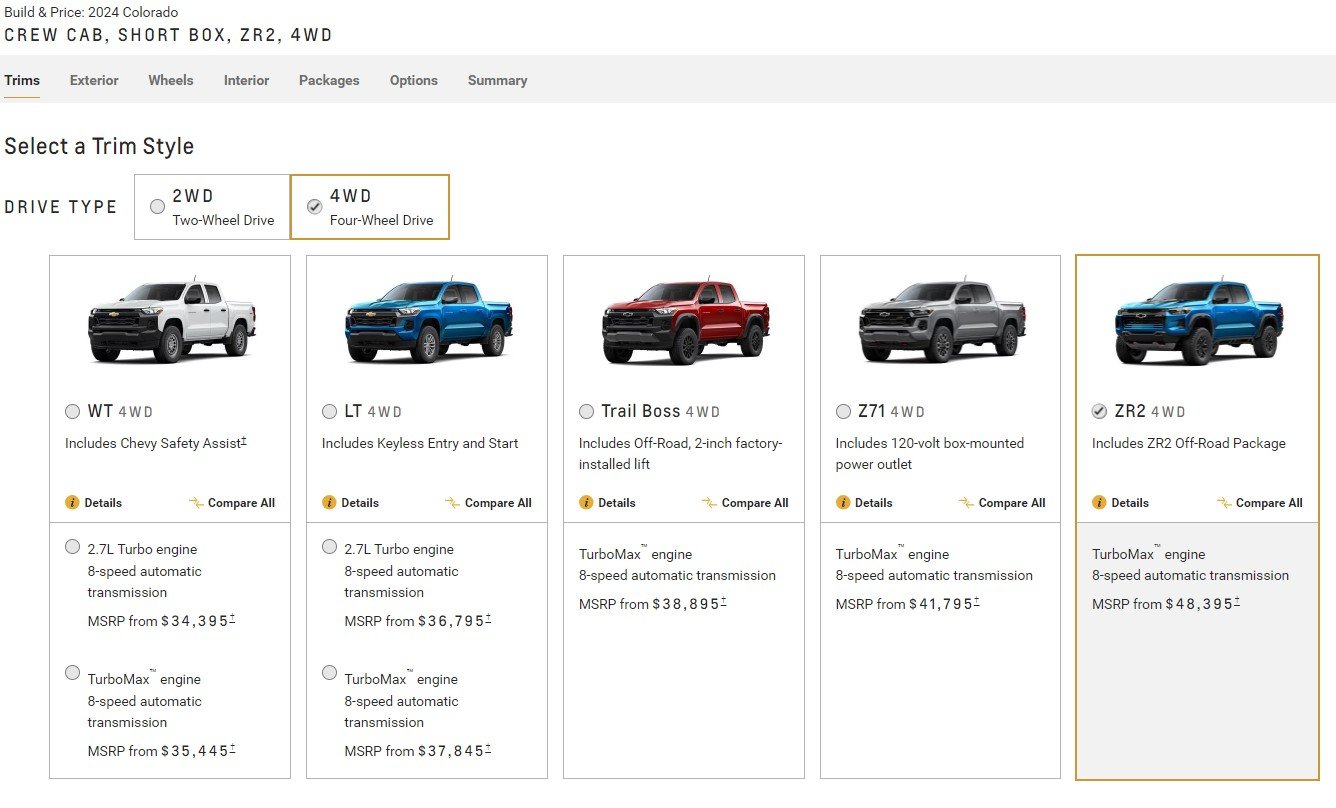Open the Trail Boss trim Details link
Image resolution: width=1336 pixels, height=808 pixels.
(x=617, y=503)
